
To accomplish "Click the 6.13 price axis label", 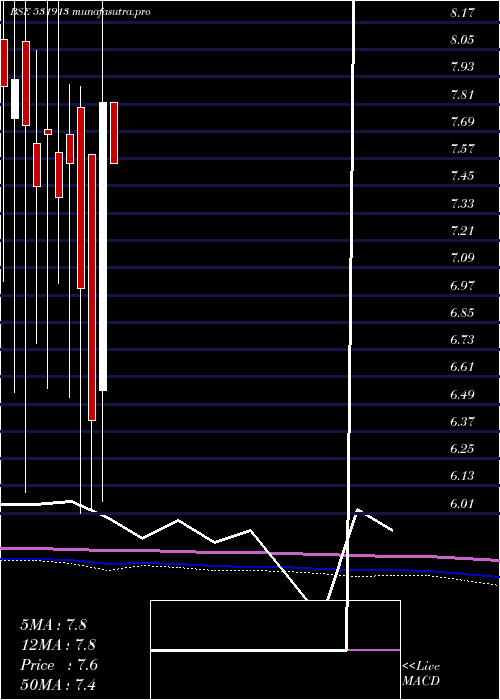I will [x=462, y=476].
